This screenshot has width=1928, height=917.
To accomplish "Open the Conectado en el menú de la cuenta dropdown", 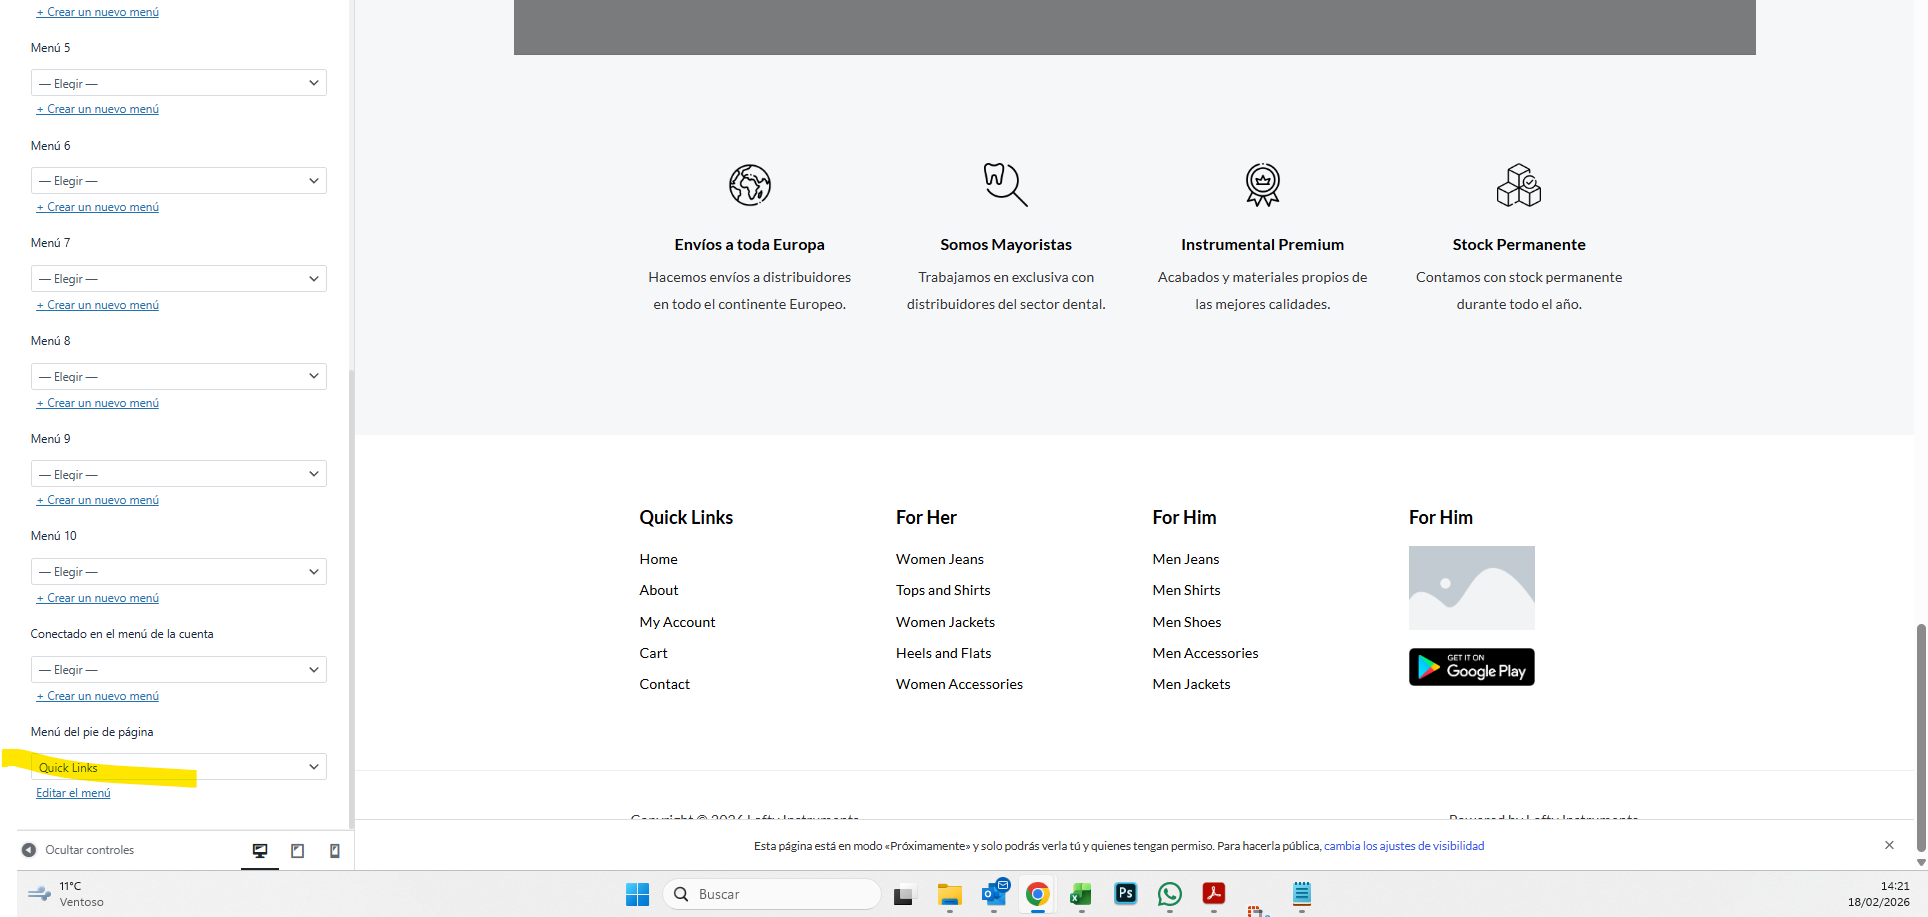I will tap(179, 669).
